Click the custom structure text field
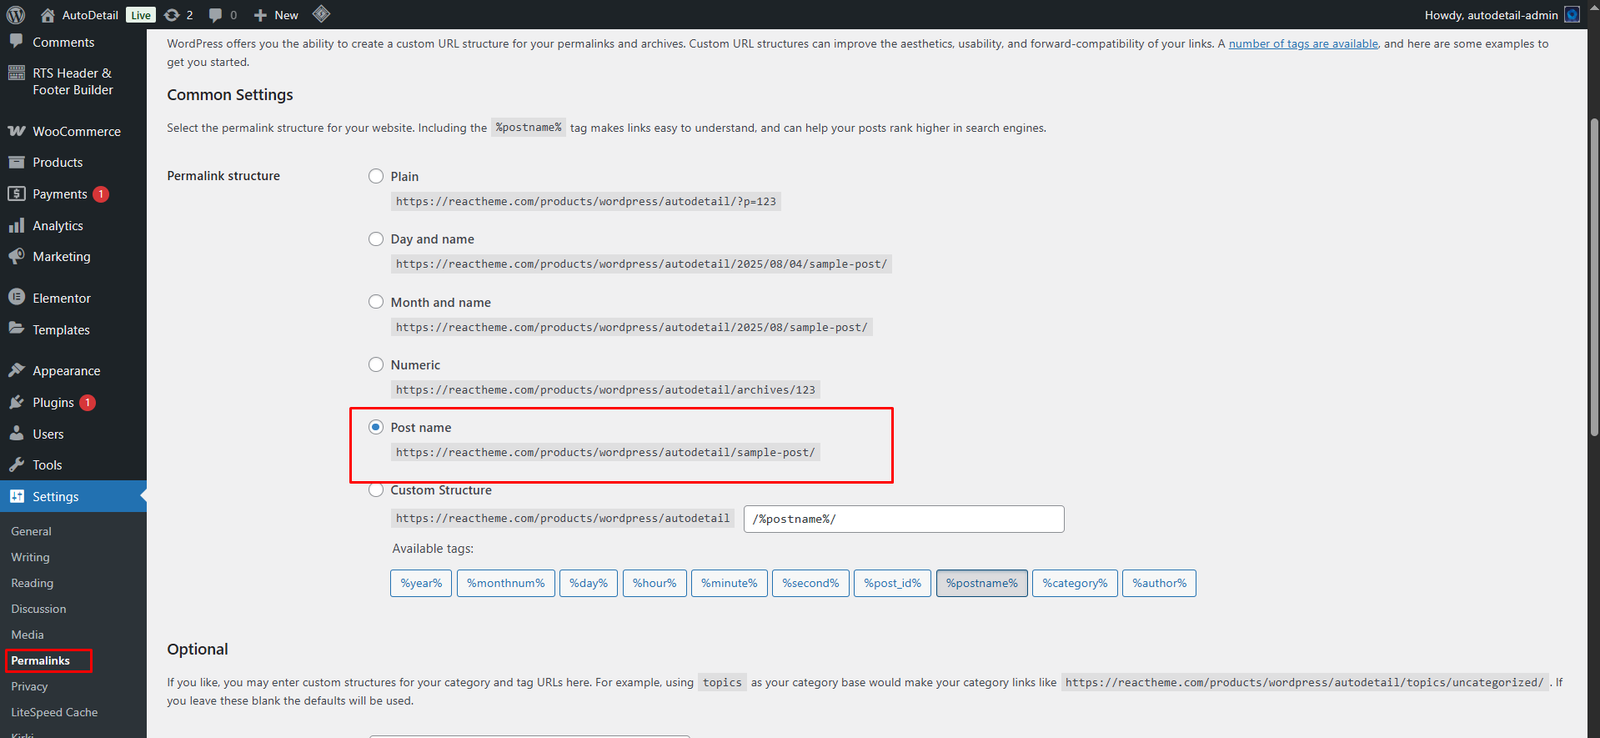The image size is (1600, 738). tap(903, 519)
